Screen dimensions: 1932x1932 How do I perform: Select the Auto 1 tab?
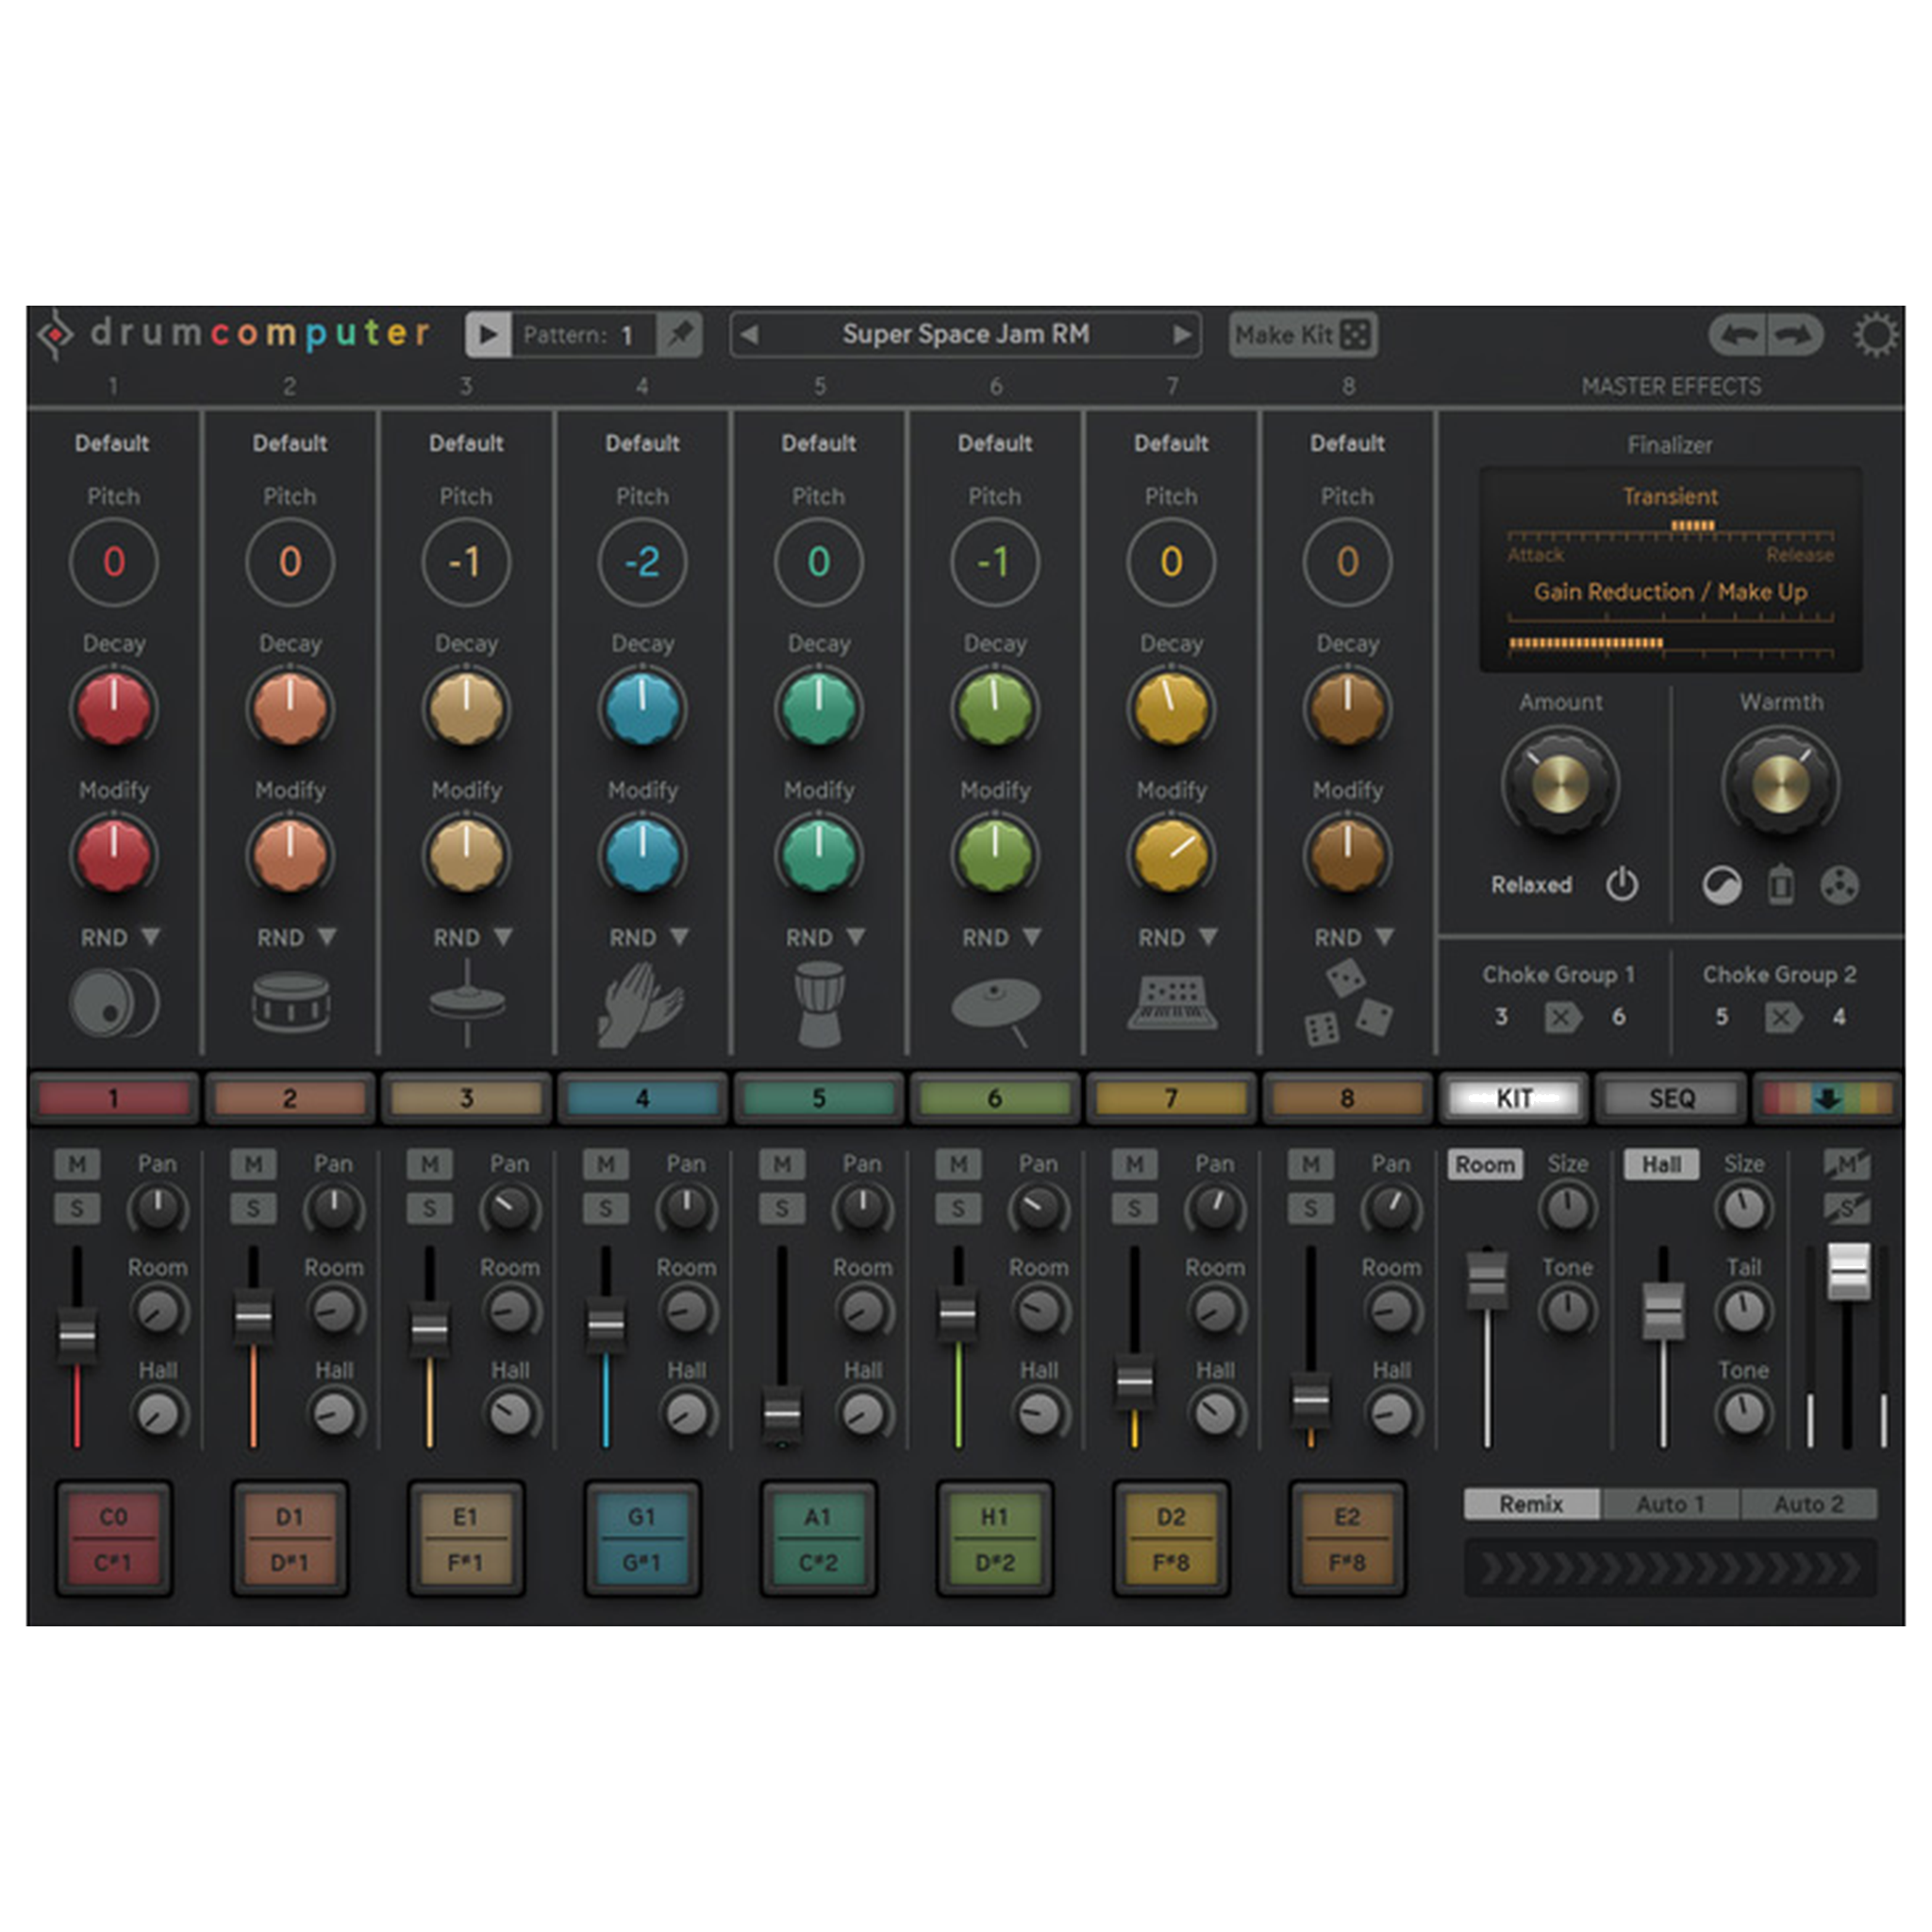click(1669, 1504)
